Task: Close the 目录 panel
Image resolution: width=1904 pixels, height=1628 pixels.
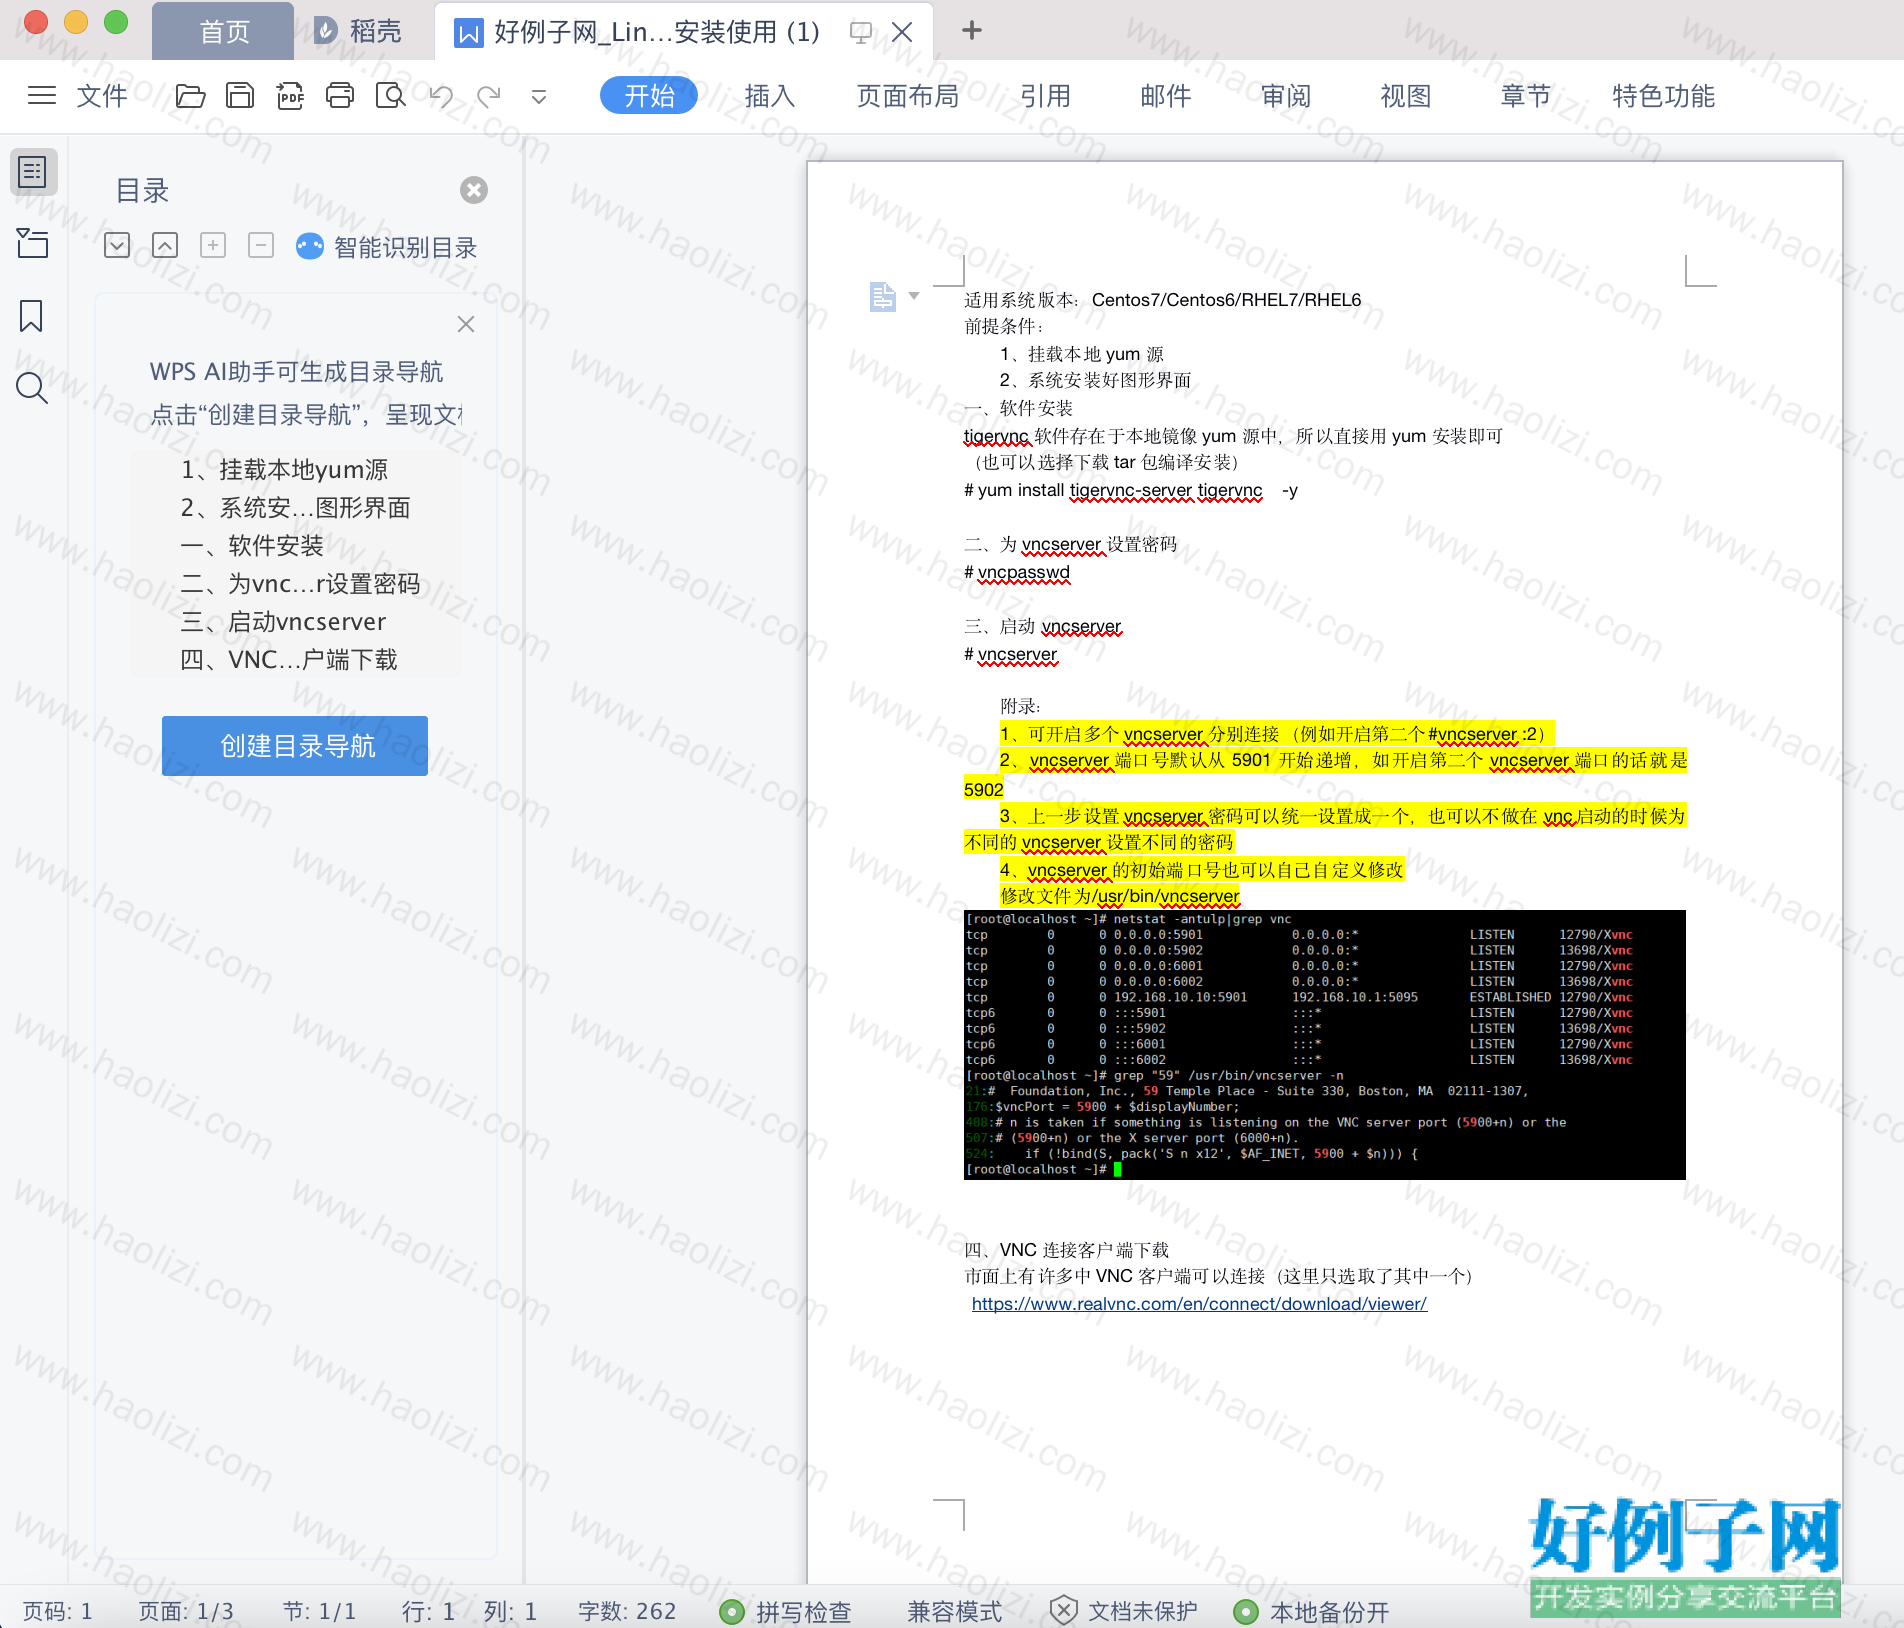Action: point(474,190)
